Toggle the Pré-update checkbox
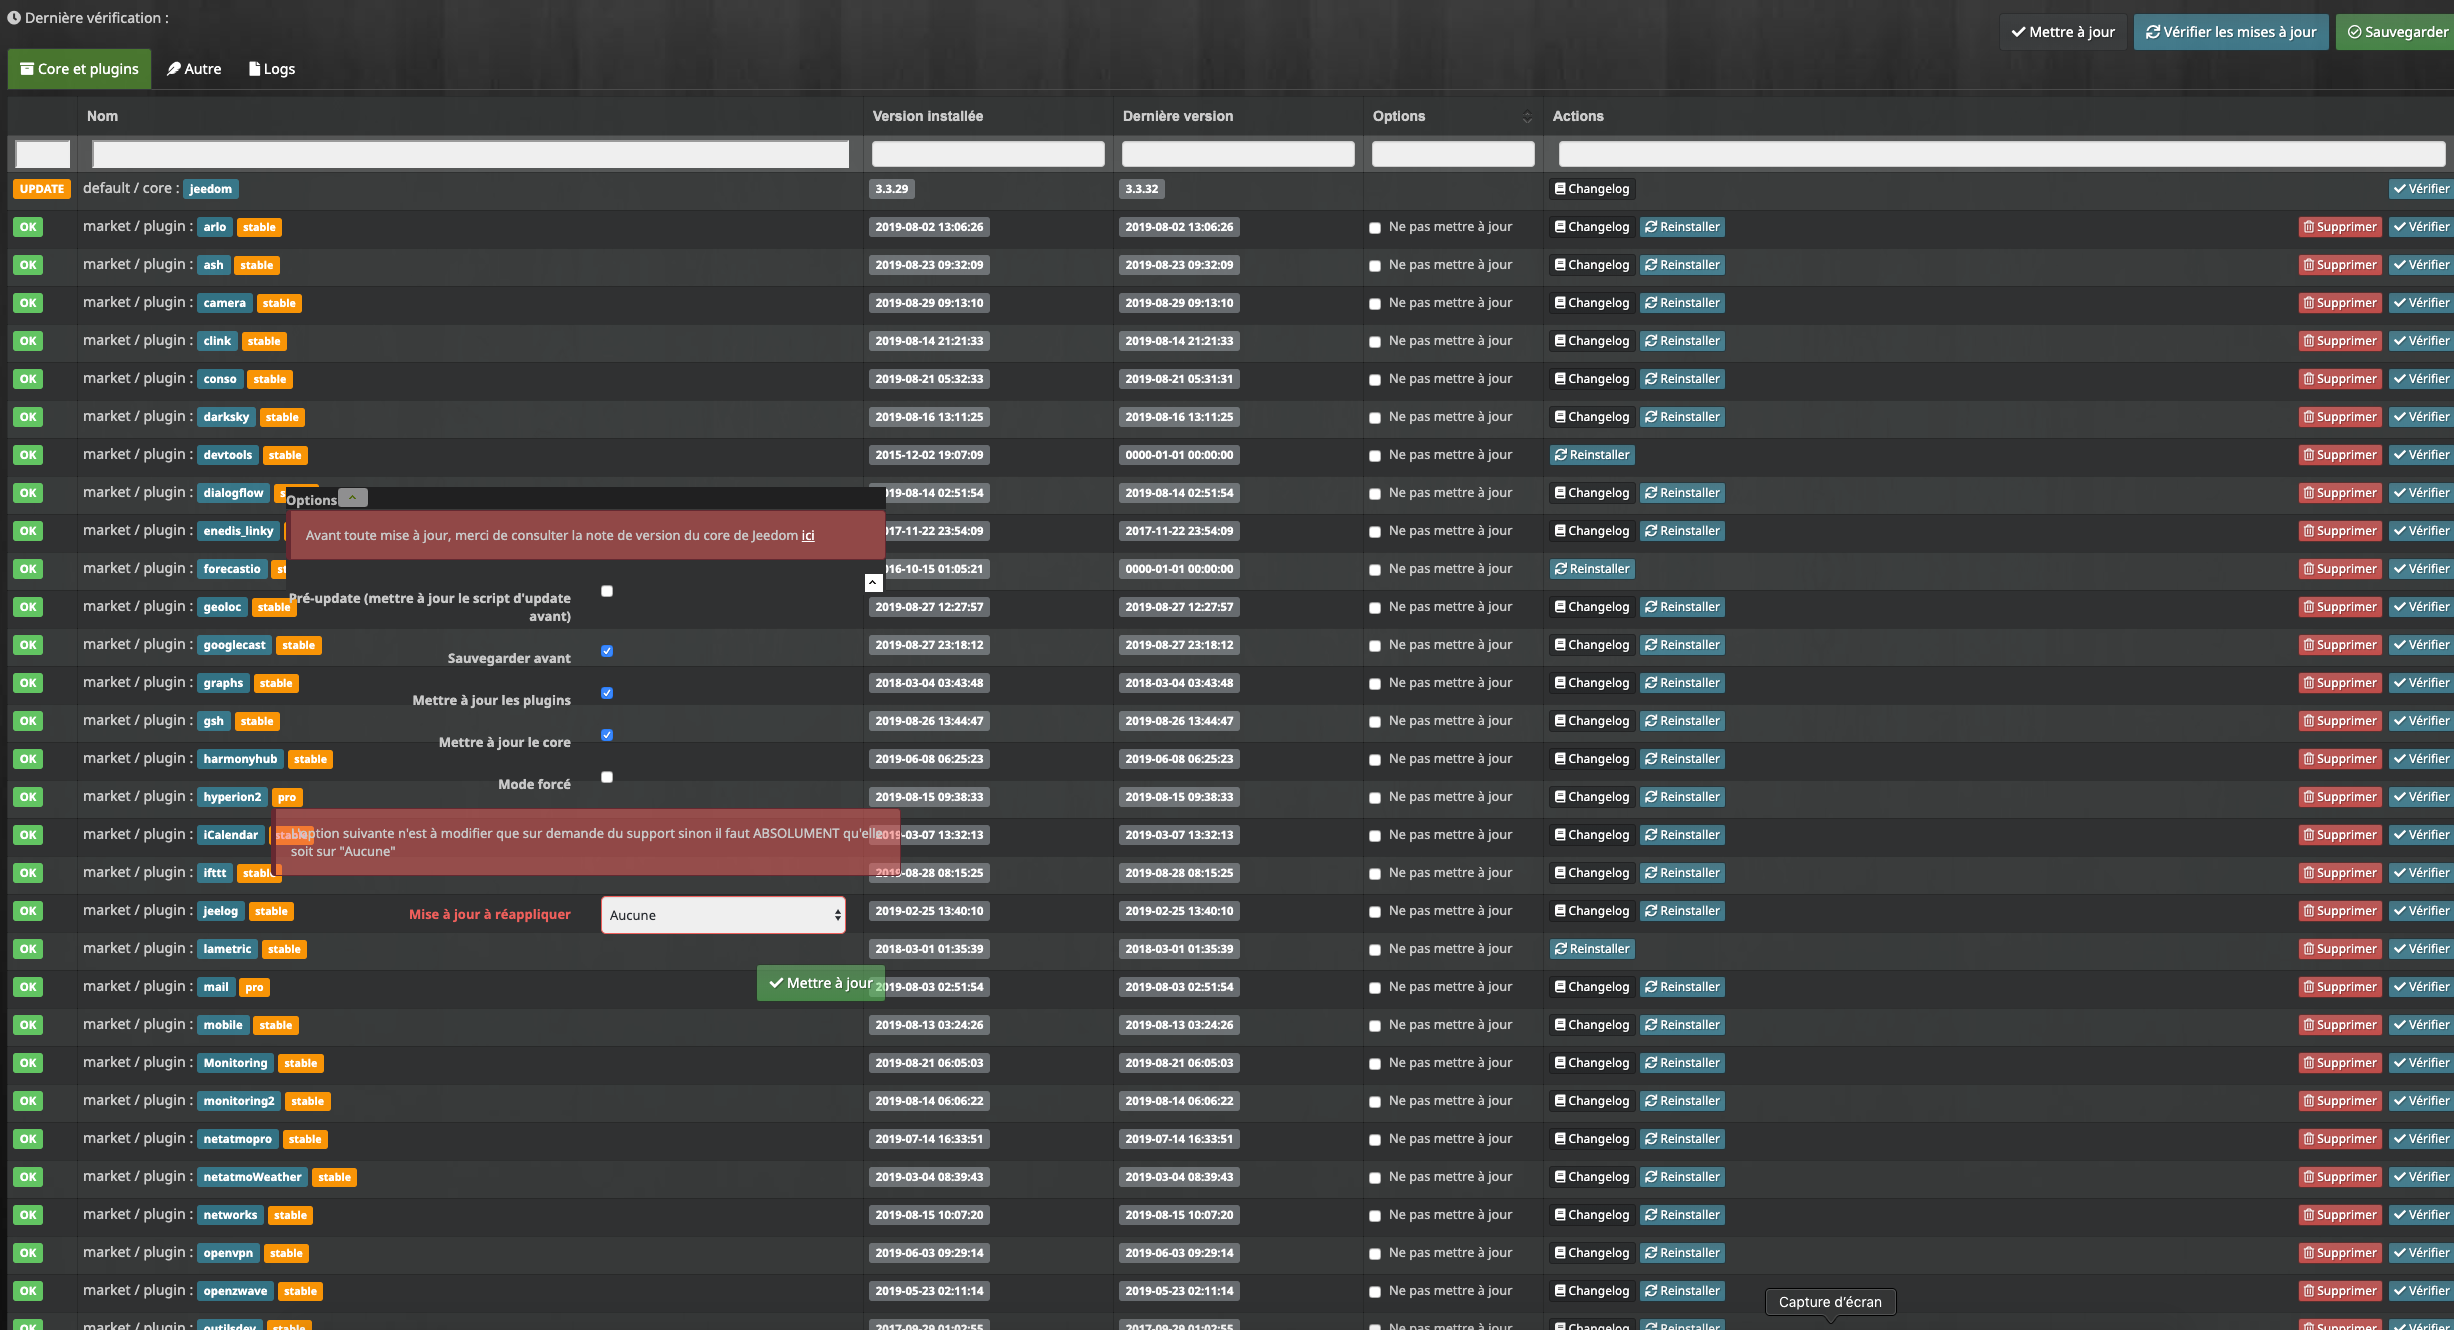2454x1330 pixels. [607, 591]
